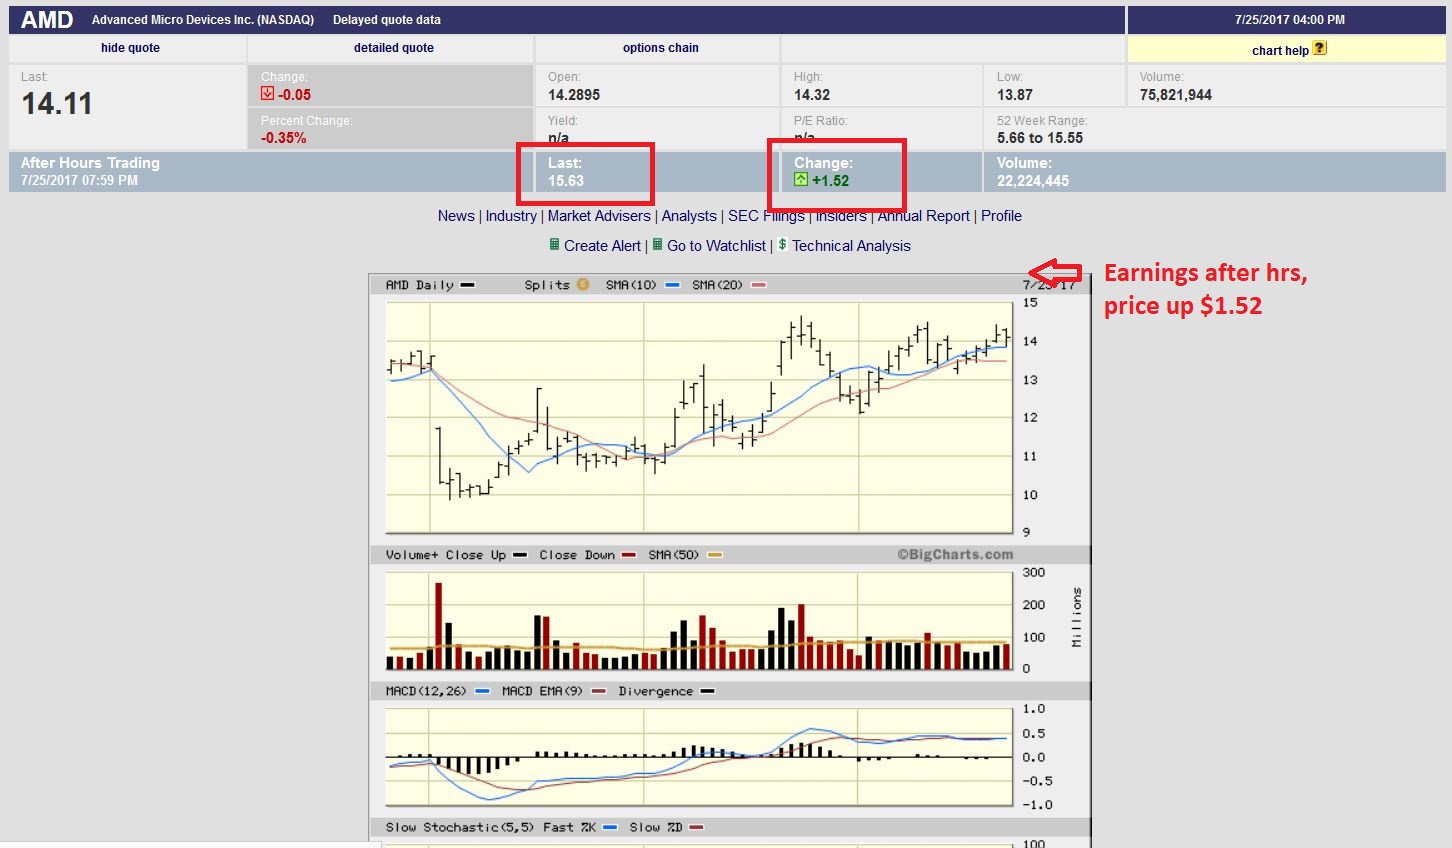Click the chart help question mark icon

tap(1319, 48)
